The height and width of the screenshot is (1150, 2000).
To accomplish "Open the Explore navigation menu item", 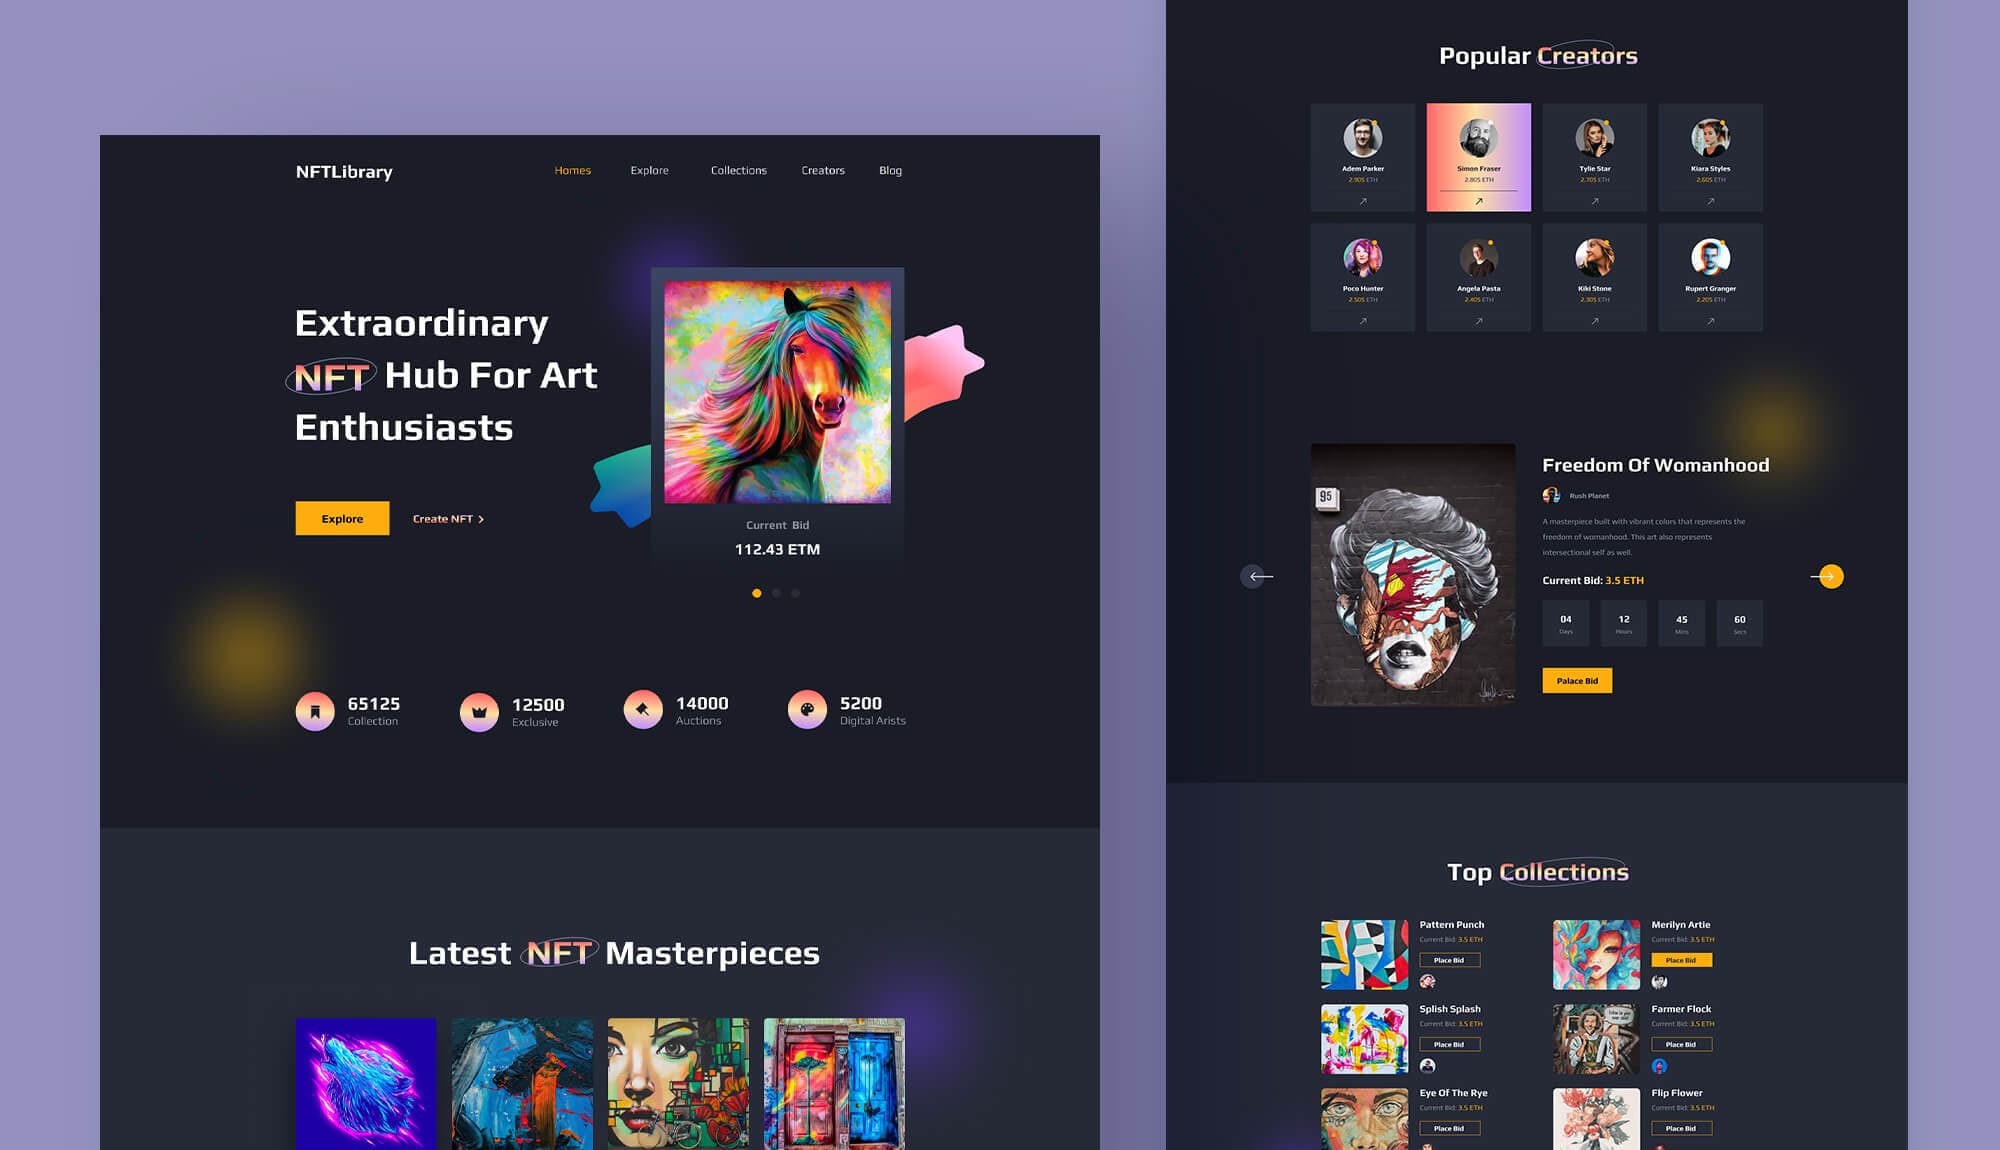I will [x=650, y=169].
